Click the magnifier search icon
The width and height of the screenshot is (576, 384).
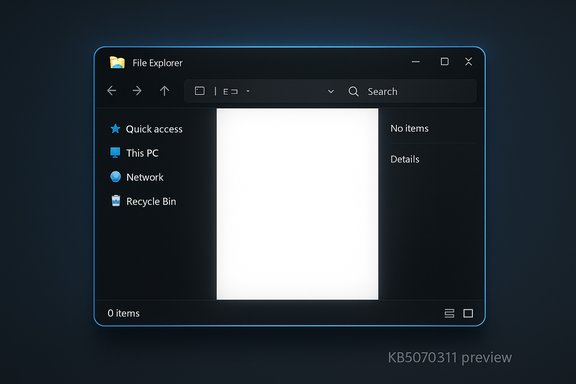point(353,91)
